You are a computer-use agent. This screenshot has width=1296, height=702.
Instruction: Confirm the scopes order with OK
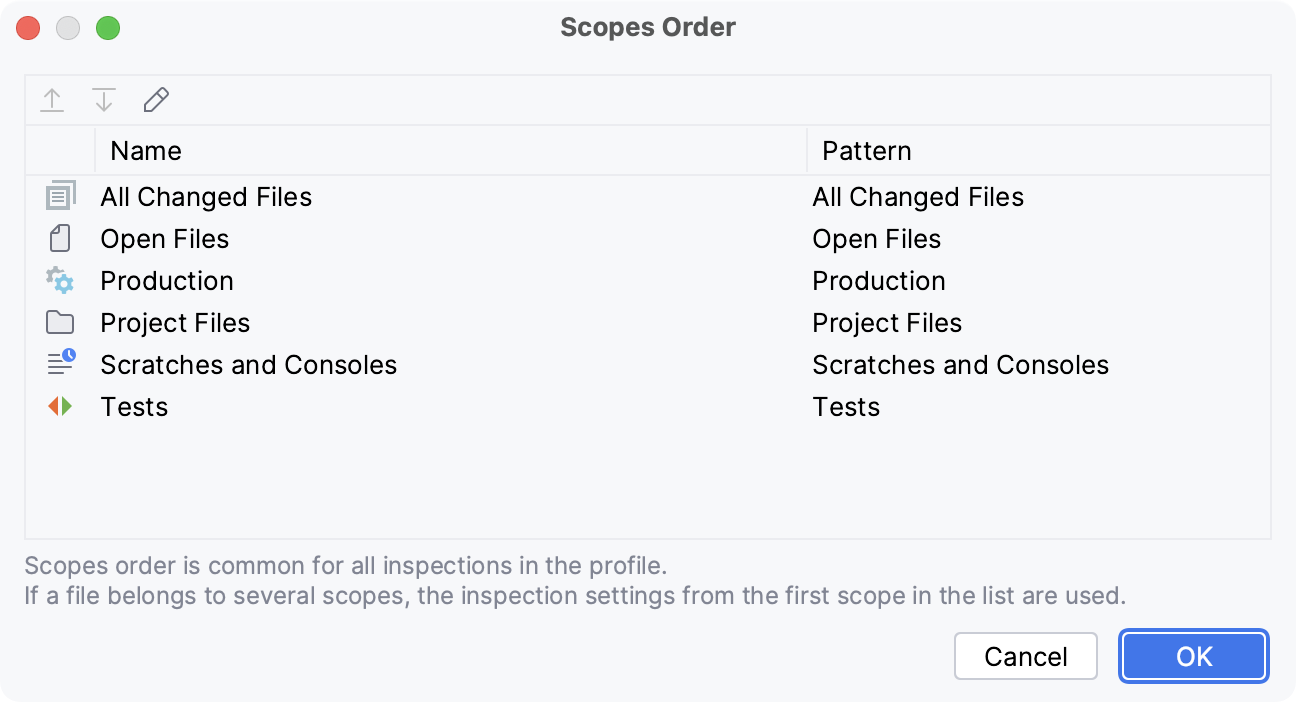coord(1193,656)
